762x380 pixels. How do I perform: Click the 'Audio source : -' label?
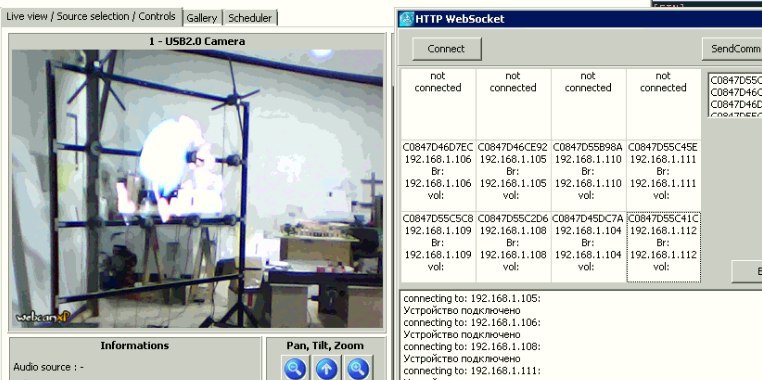pos(49,367)
